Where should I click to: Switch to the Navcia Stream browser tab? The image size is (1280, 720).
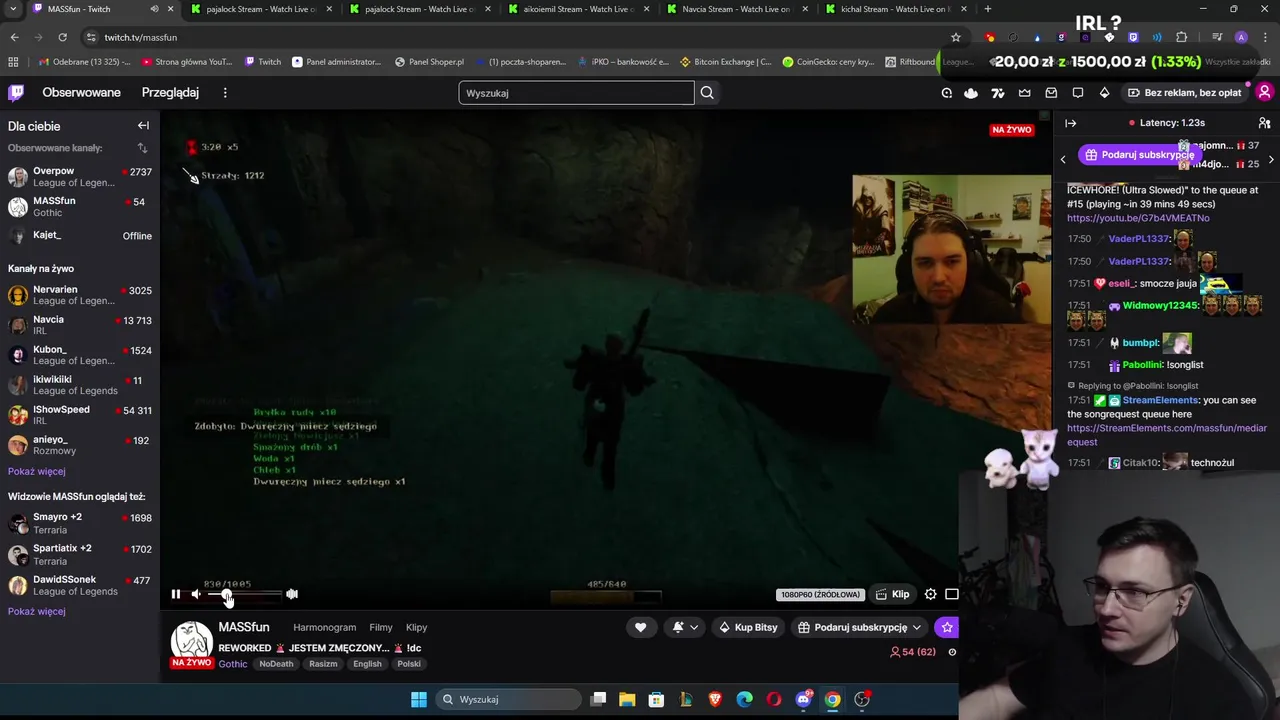[x=735, y=9]
